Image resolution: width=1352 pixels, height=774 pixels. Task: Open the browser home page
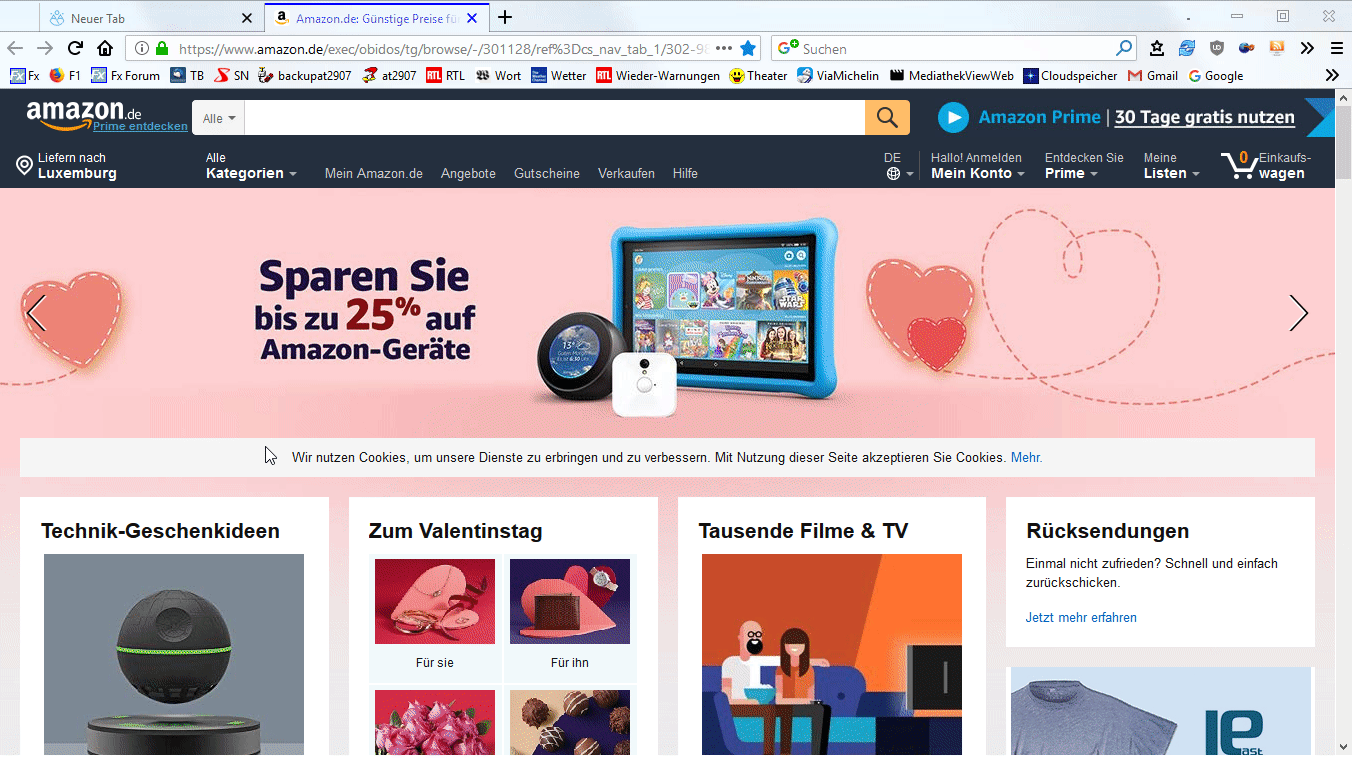105,48
